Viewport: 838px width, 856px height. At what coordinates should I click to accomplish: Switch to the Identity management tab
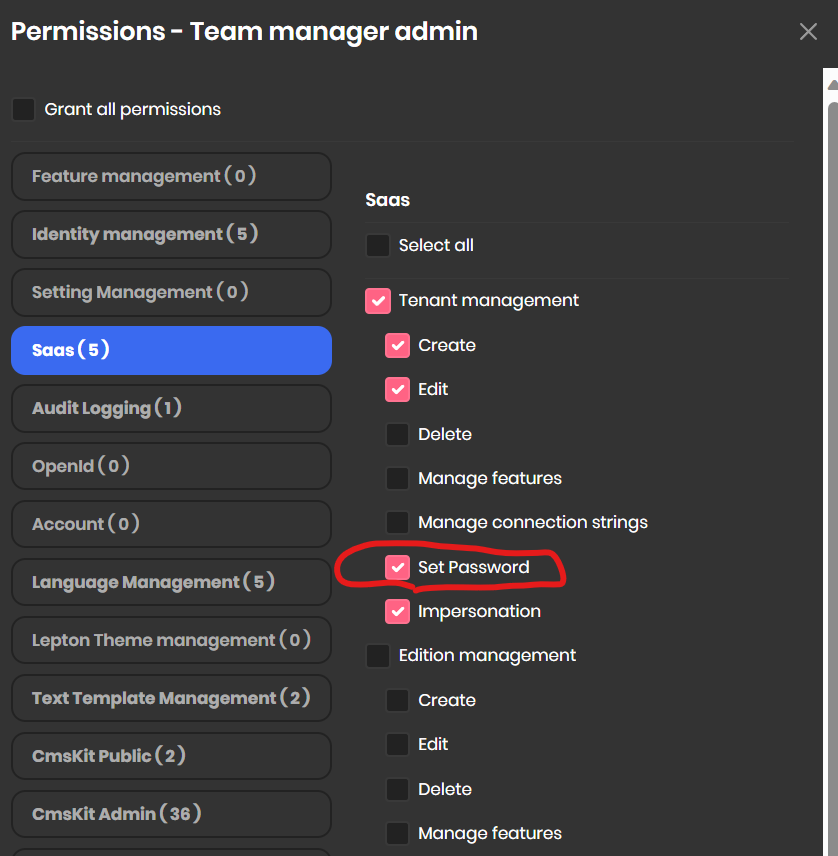tap(171, 235)
